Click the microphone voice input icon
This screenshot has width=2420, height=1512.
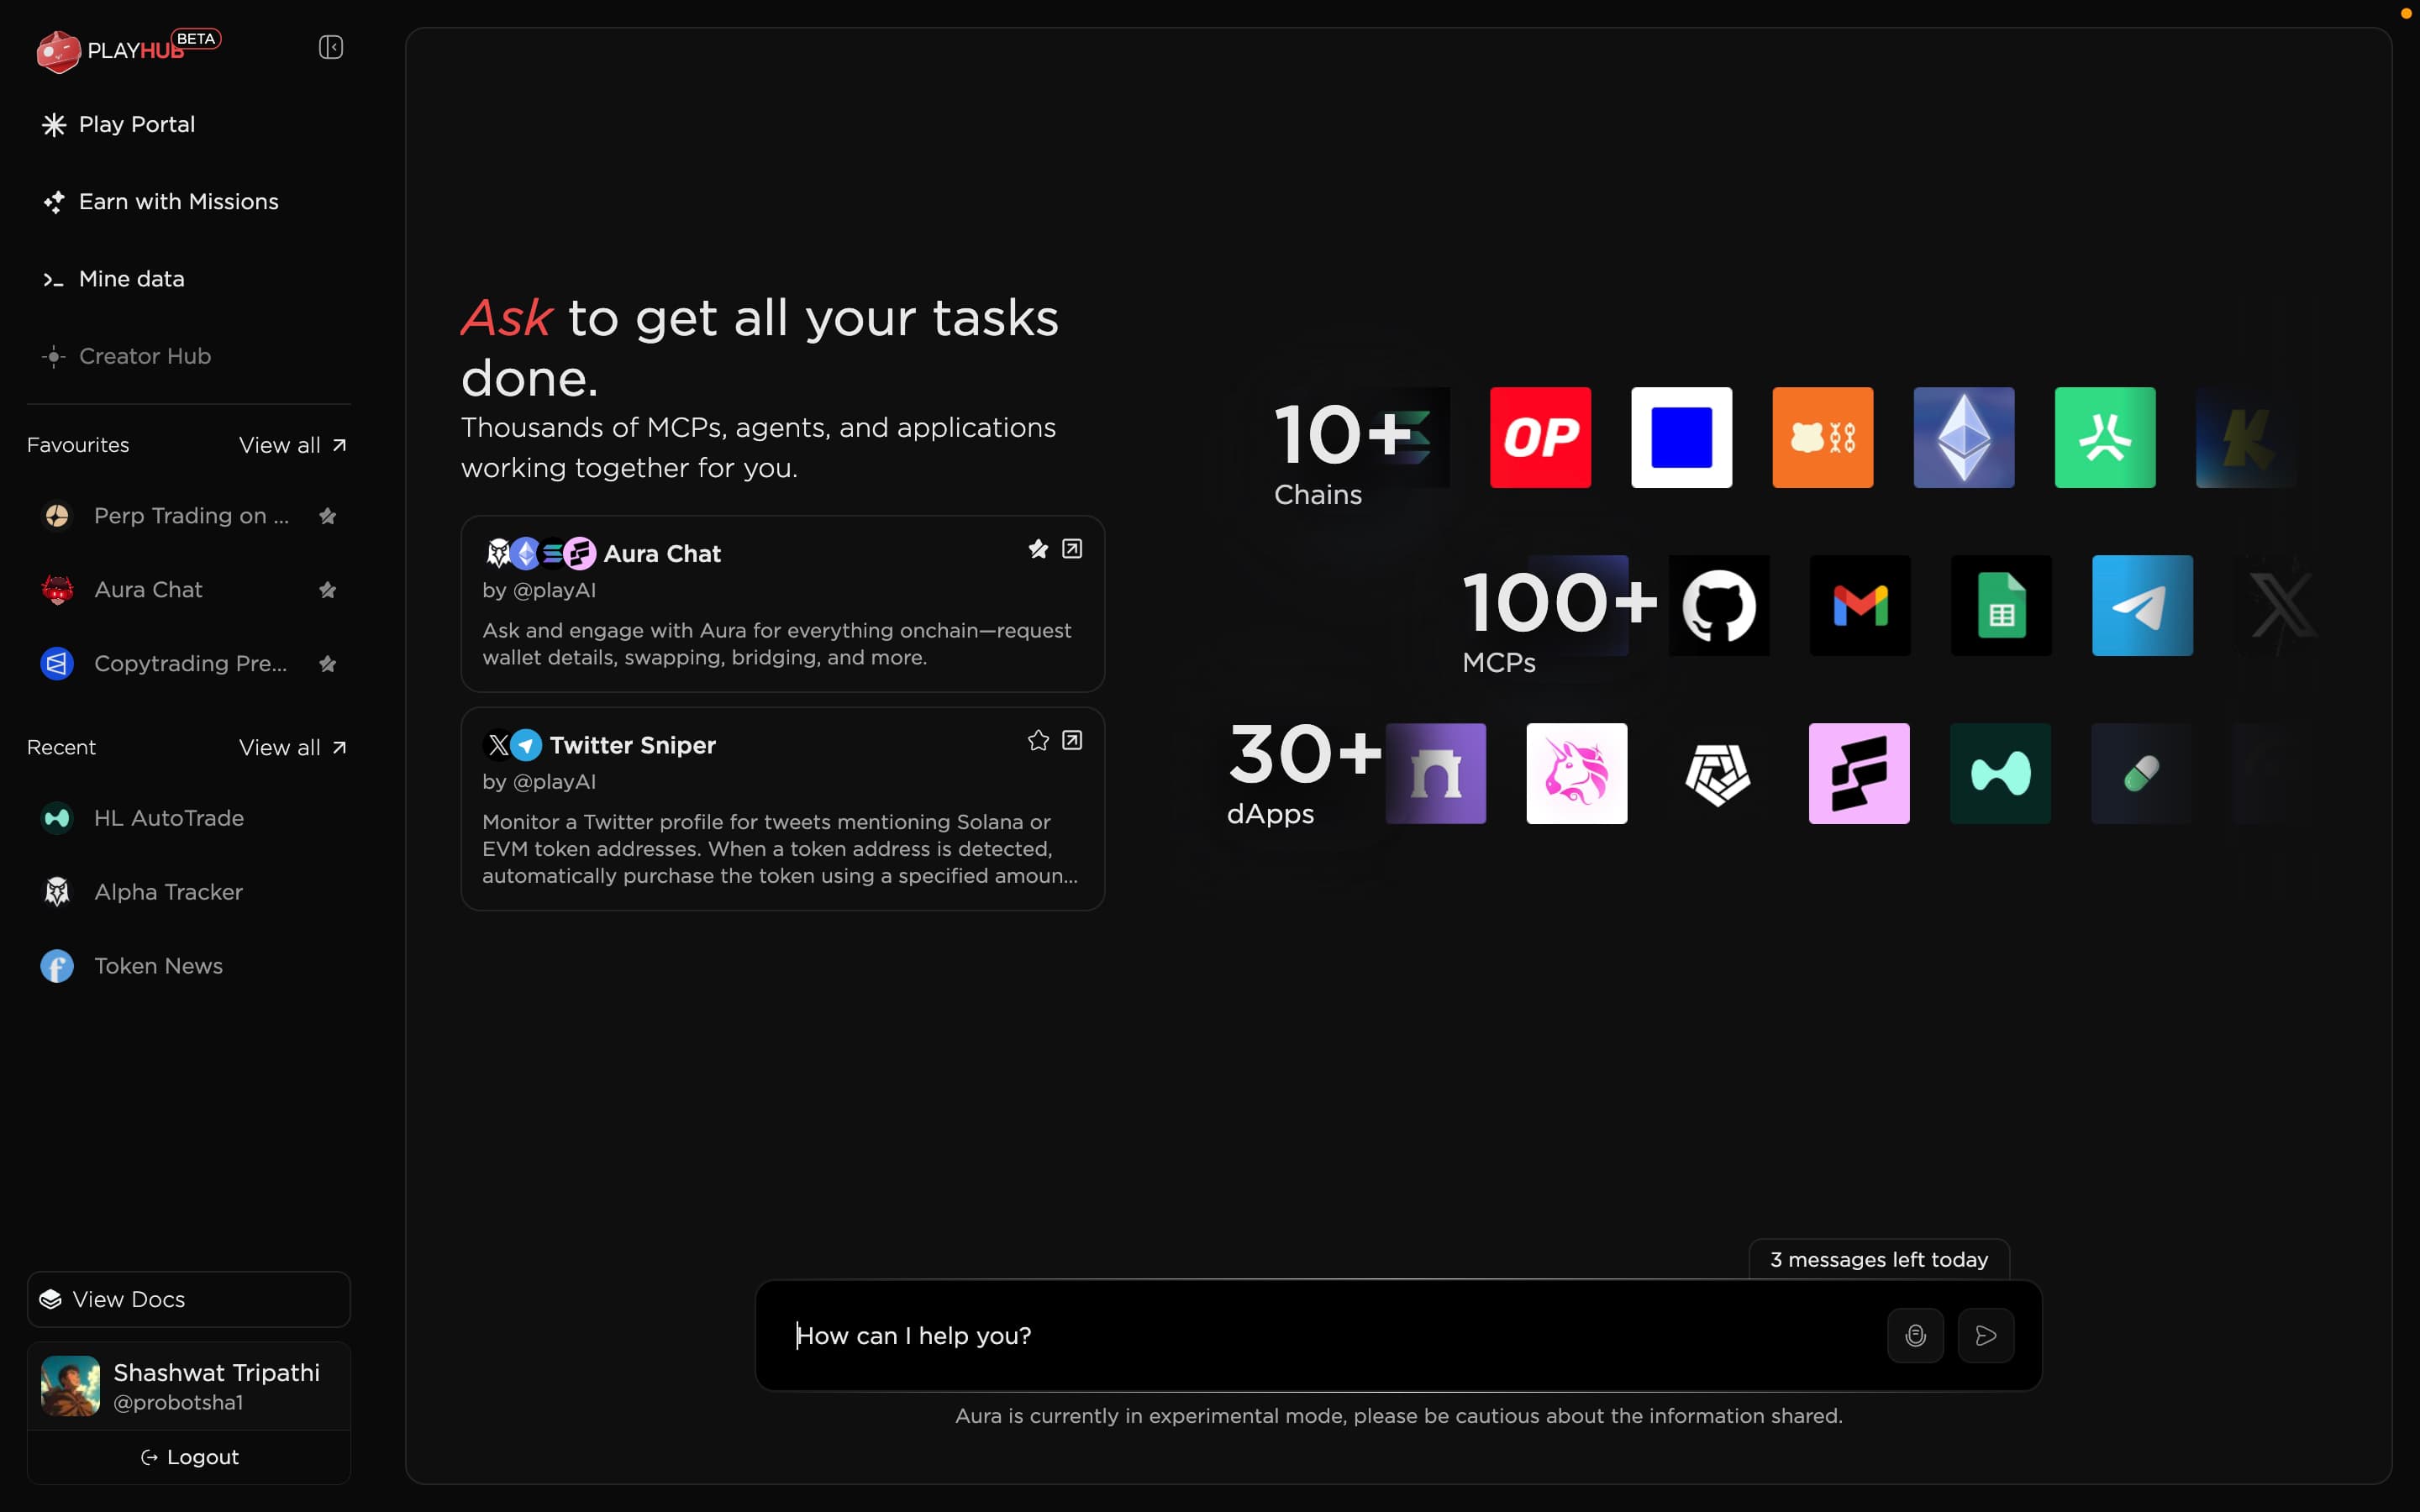click(x=1915, y=1335)
